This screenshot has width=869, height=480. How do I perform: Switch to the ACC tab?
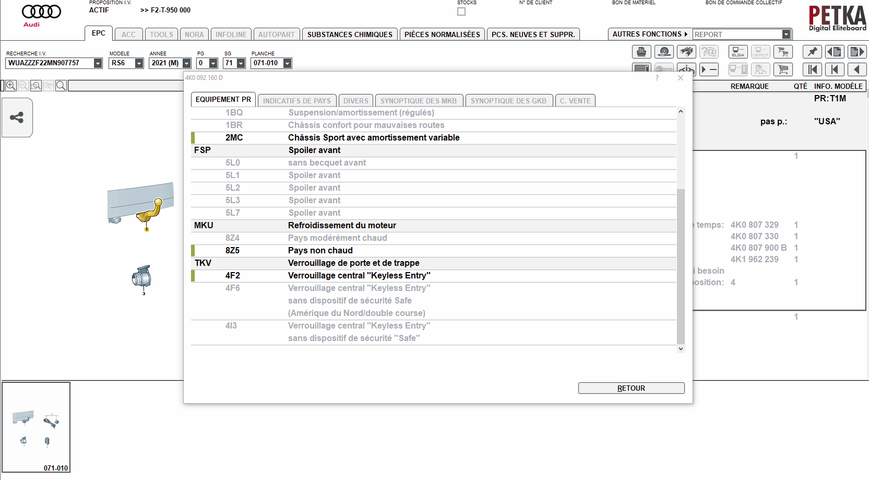pyautogui.click(x=129, y=34)
